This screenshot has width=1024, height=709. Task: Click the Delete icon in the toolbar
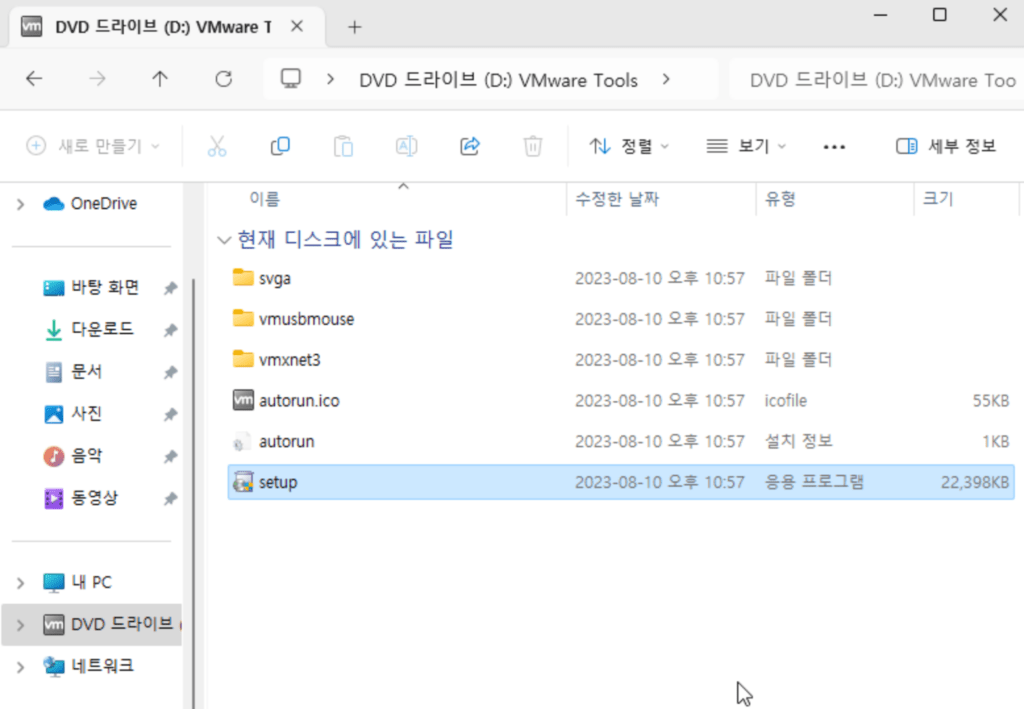[x=532, y=146]
